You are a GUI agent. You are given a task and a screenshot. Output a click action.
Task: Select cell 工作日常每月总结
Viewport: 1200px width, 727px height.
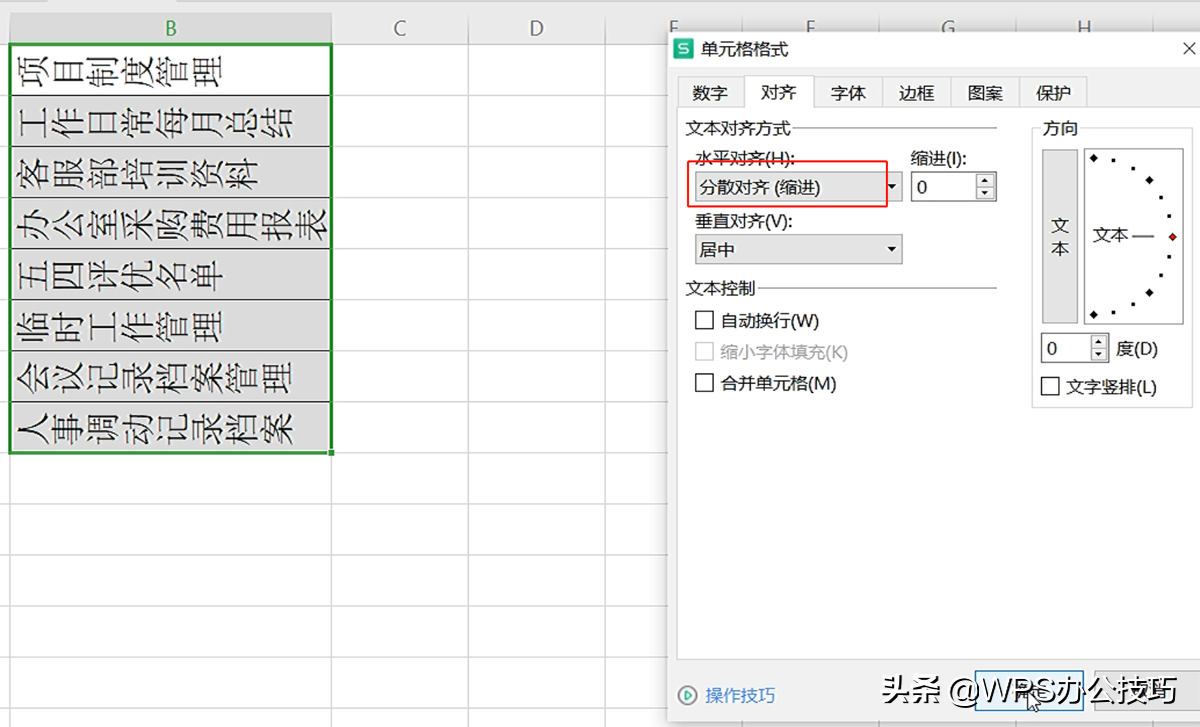[x=170, y=122]
